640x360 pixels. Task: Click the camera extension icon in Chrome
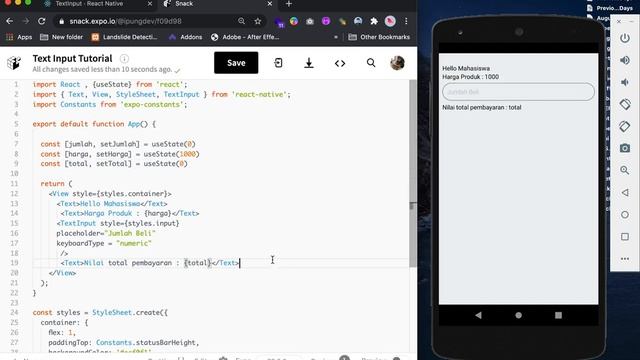310,21
